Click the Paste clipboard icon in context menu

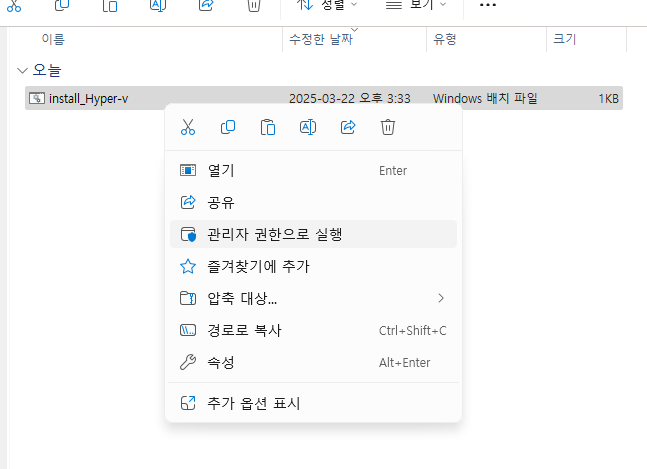pyautogui.click(x=268, y=127)
